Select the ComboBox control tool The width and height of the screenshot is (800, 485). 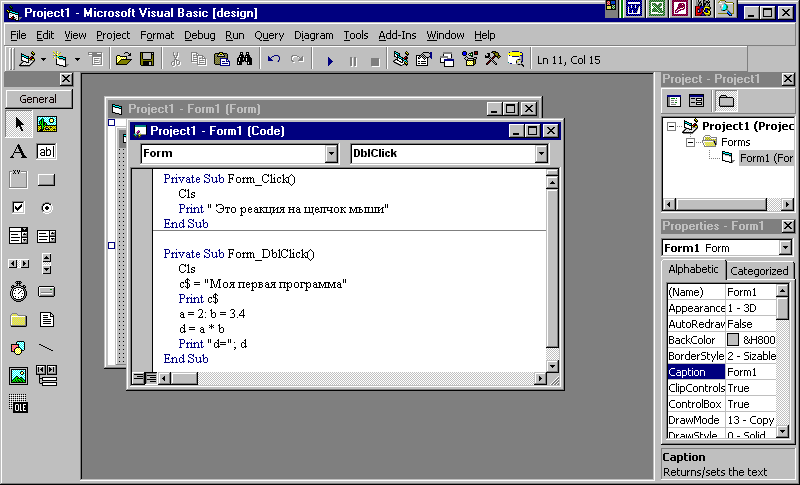(18, 236)
